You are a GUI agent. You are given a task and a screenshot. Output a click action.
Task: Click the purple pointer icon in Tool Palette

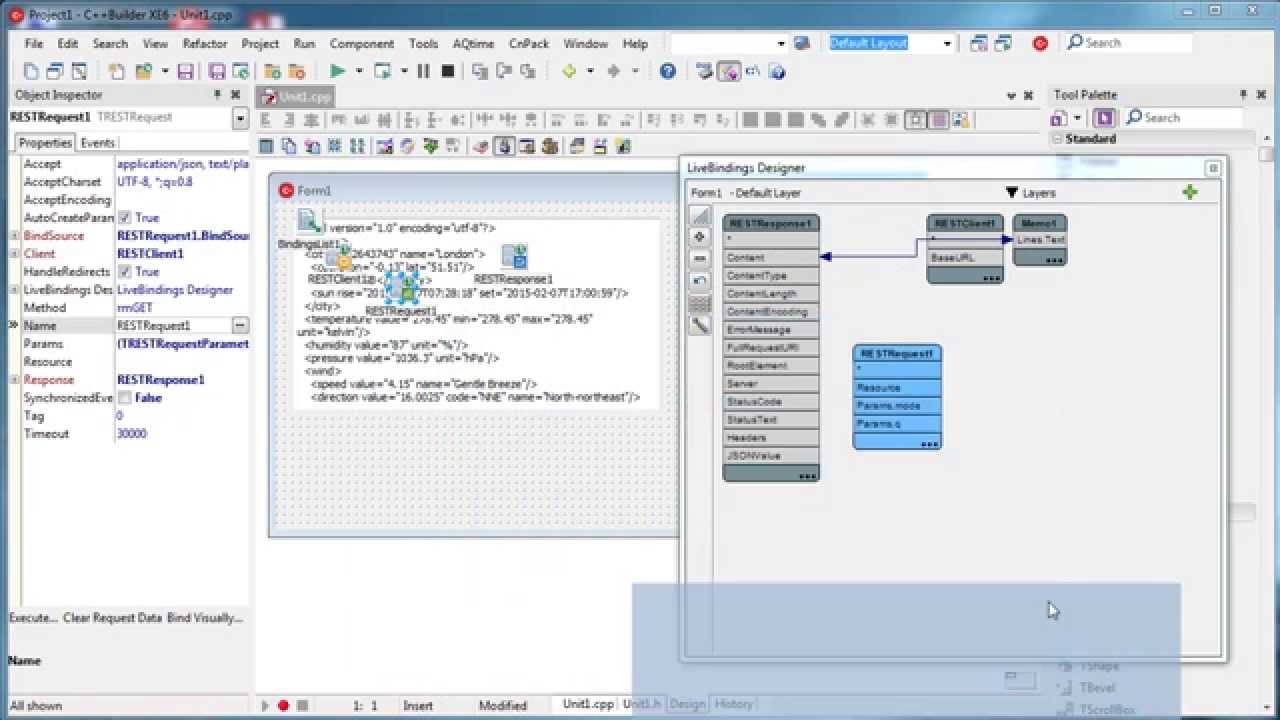pos(1103,117)
